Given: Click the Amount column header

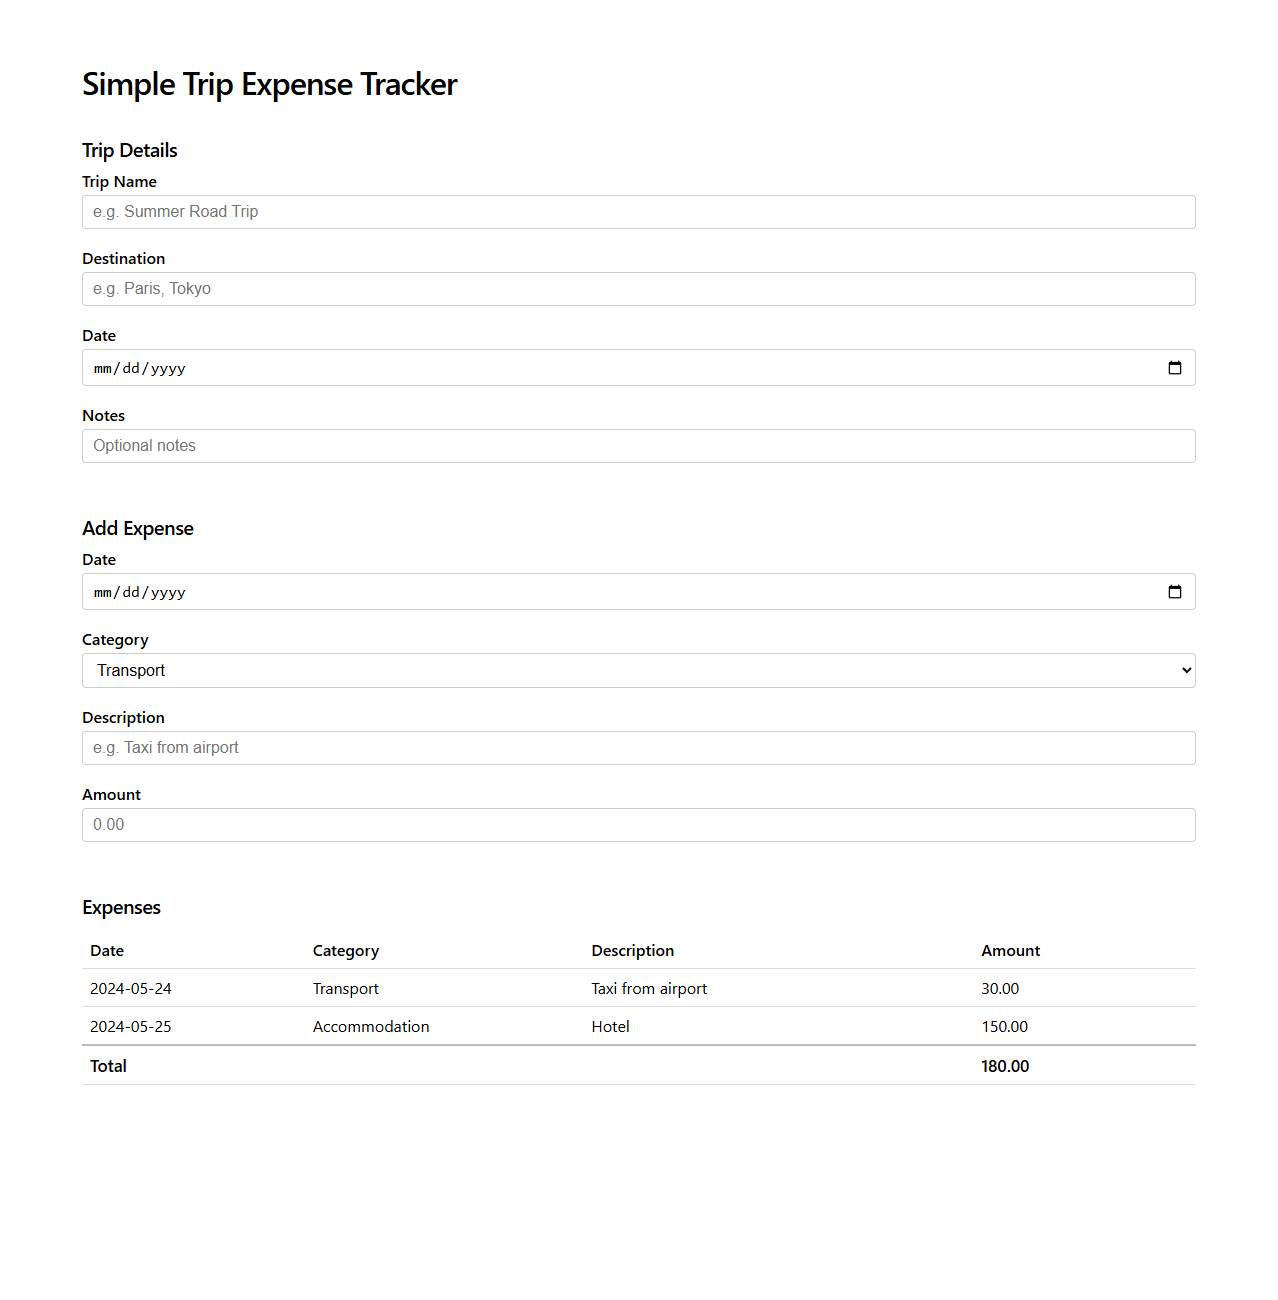Looking at the screenshot, I should (1010, 950).
